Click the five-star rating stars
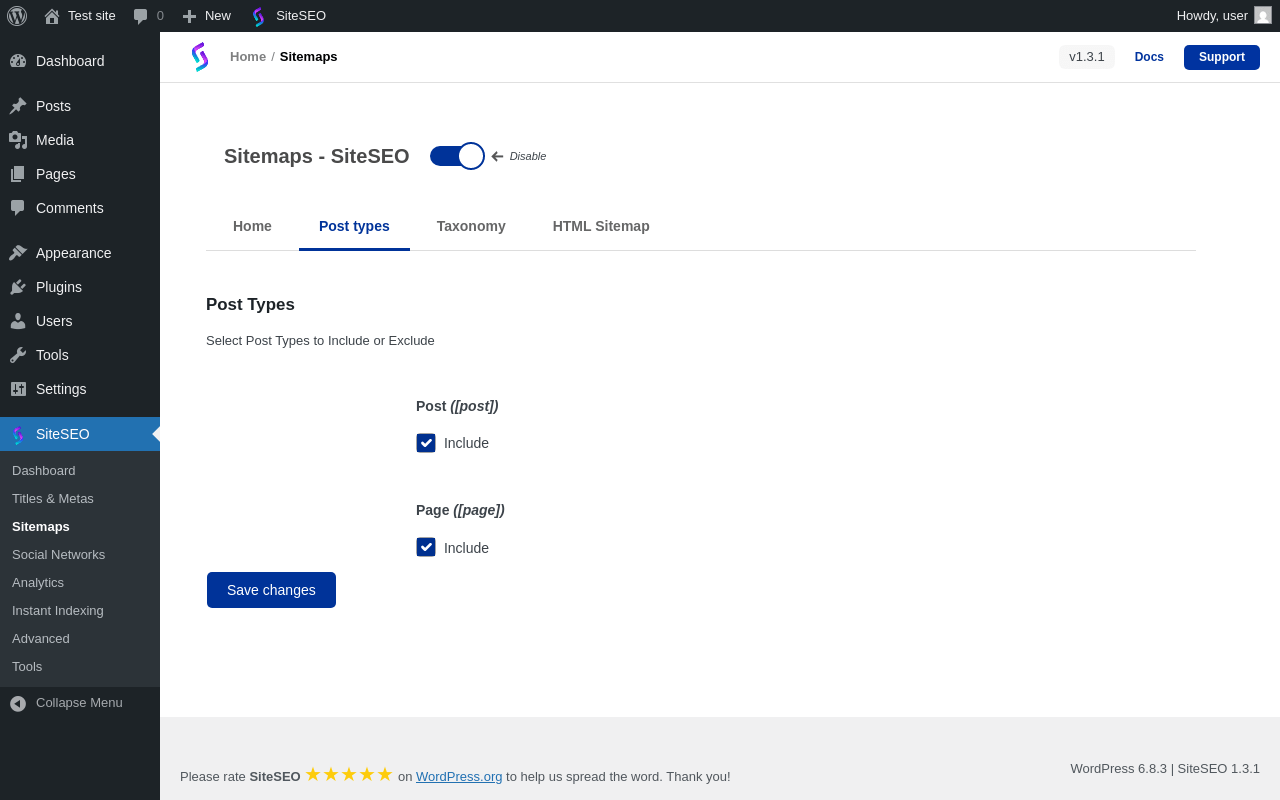 [349, 775]
